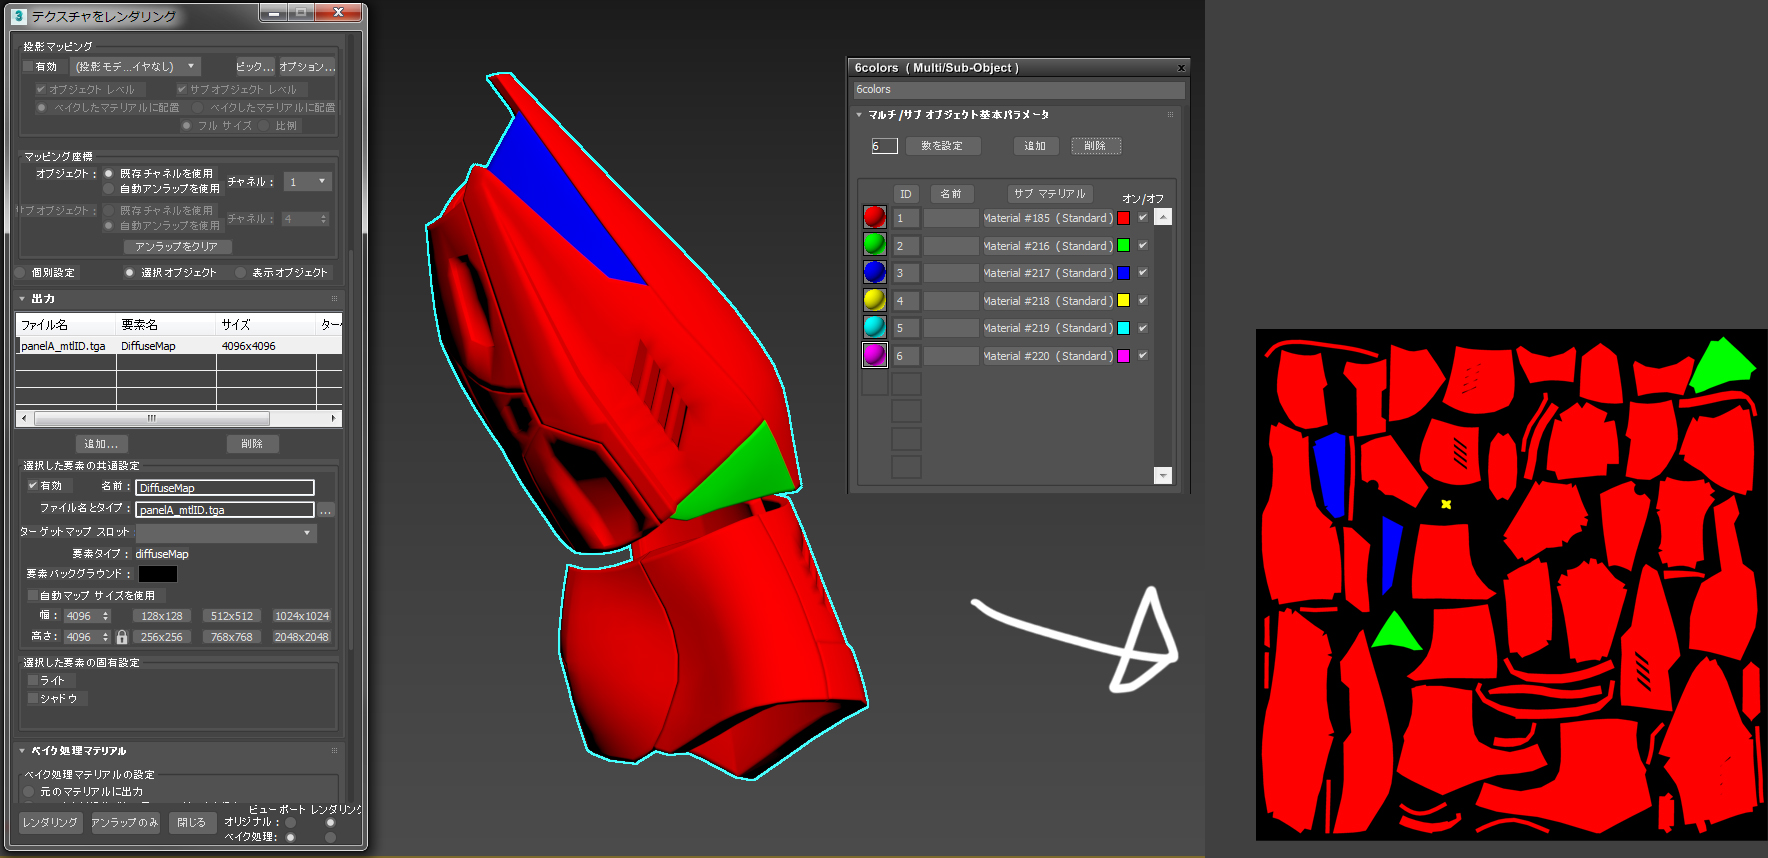Screen dimensions: 1768x858
Task: Toggle on/off checkbox for Material #216
Action: 1142,245
